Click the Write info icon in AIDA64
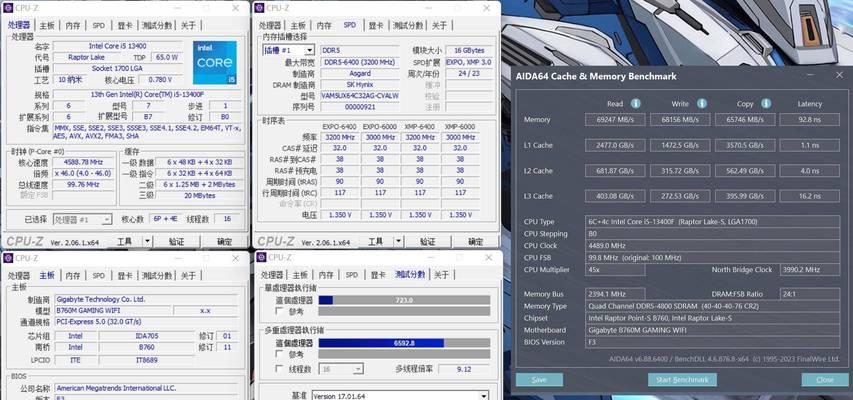 pyautogui.click(x=702, y=103)
